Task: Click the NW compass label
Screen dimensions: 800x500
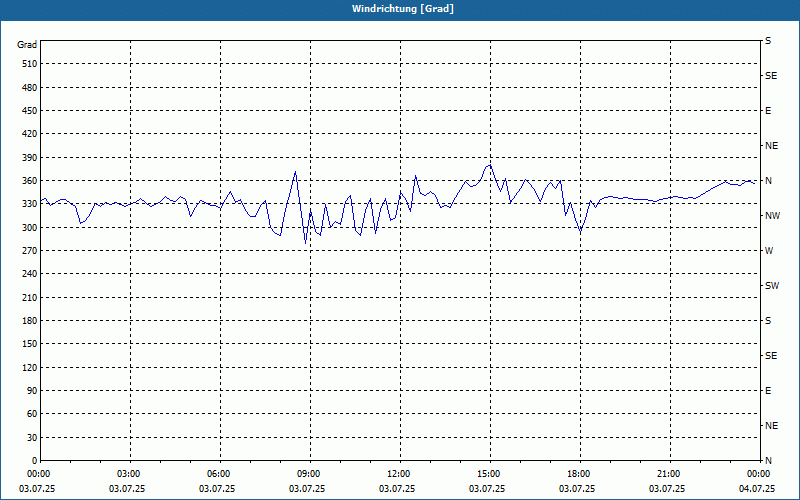Action: (x=772, y=216)
